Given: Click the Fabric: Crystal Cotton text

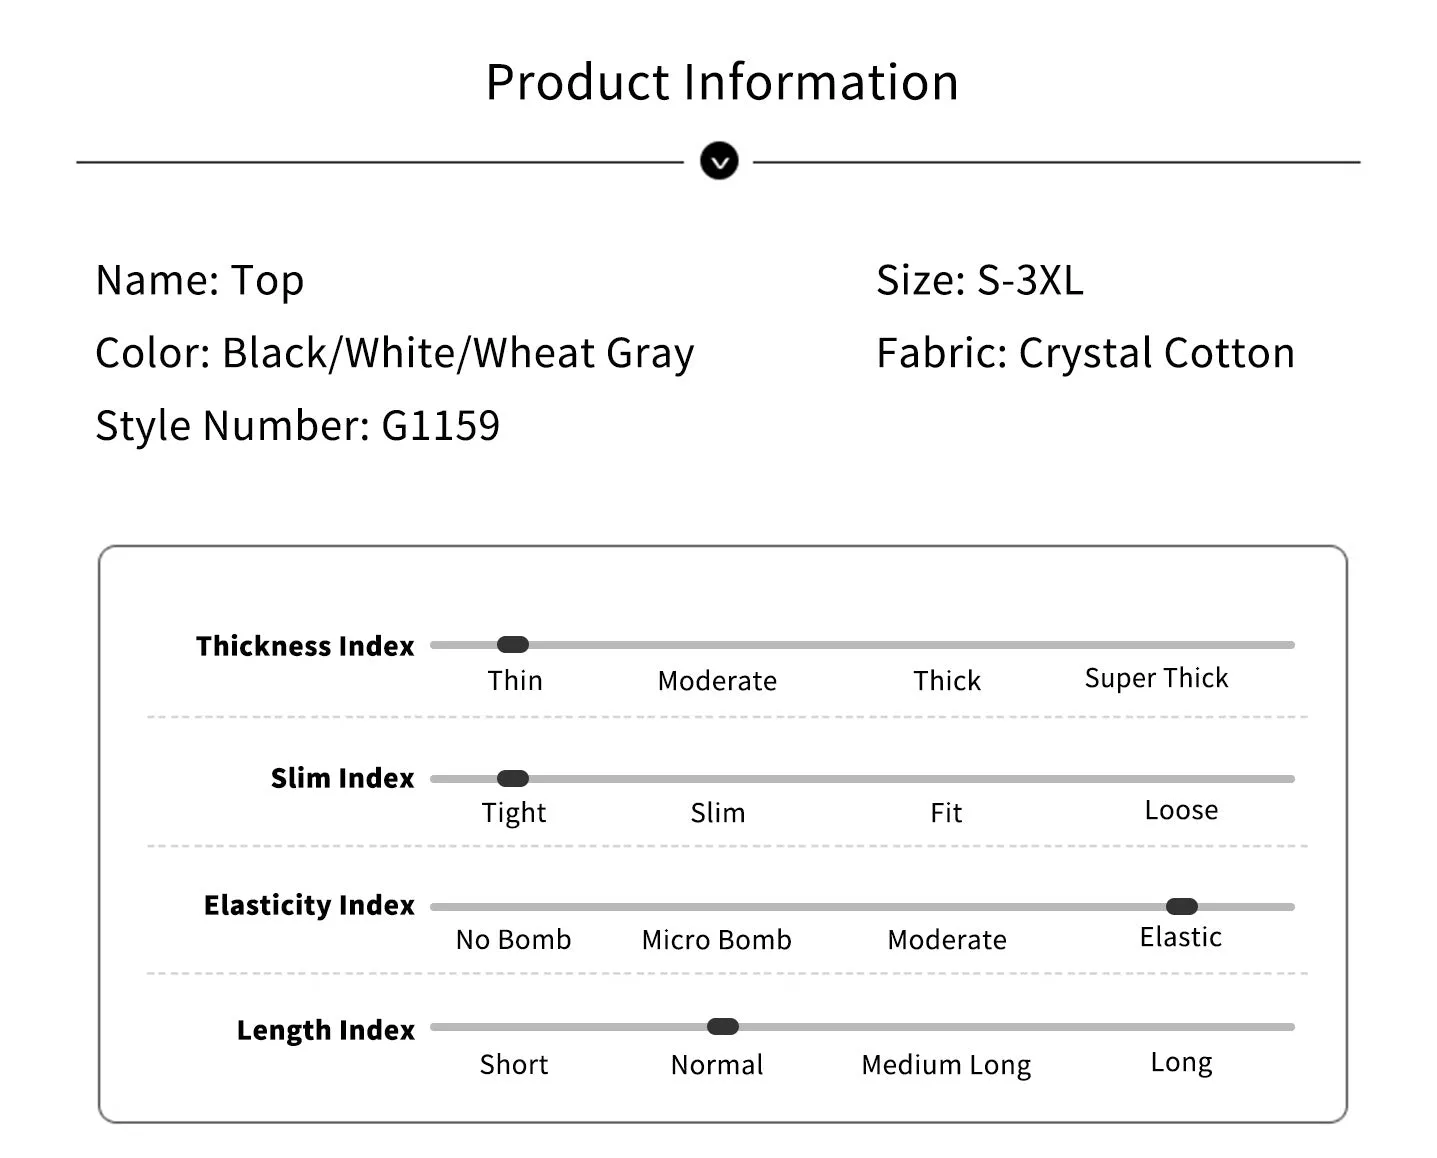Looking at the screenshot, I should (x=1085, y=354).
